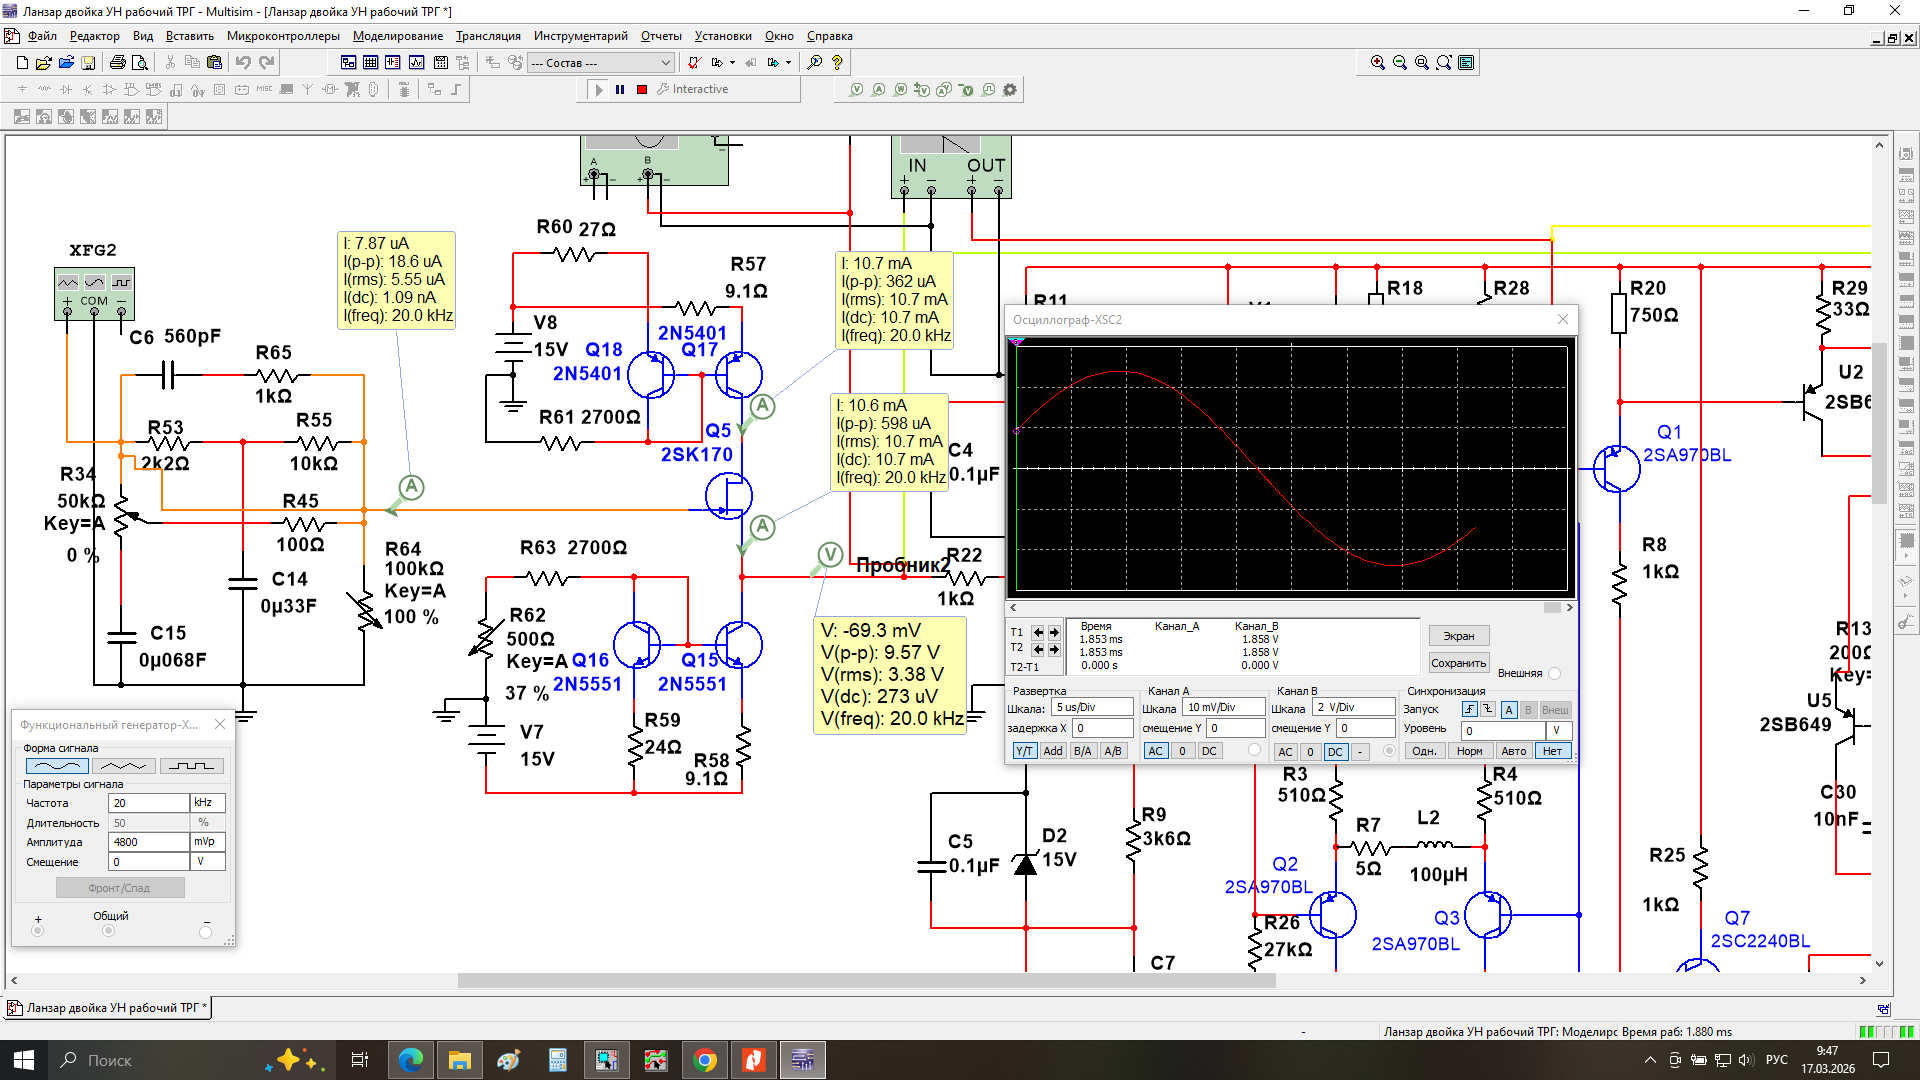Viewport: 1920px width, 1080px height.
Task: Click the oscilloscope horizontal scrollbar thumb
Action: point(1551,607)
